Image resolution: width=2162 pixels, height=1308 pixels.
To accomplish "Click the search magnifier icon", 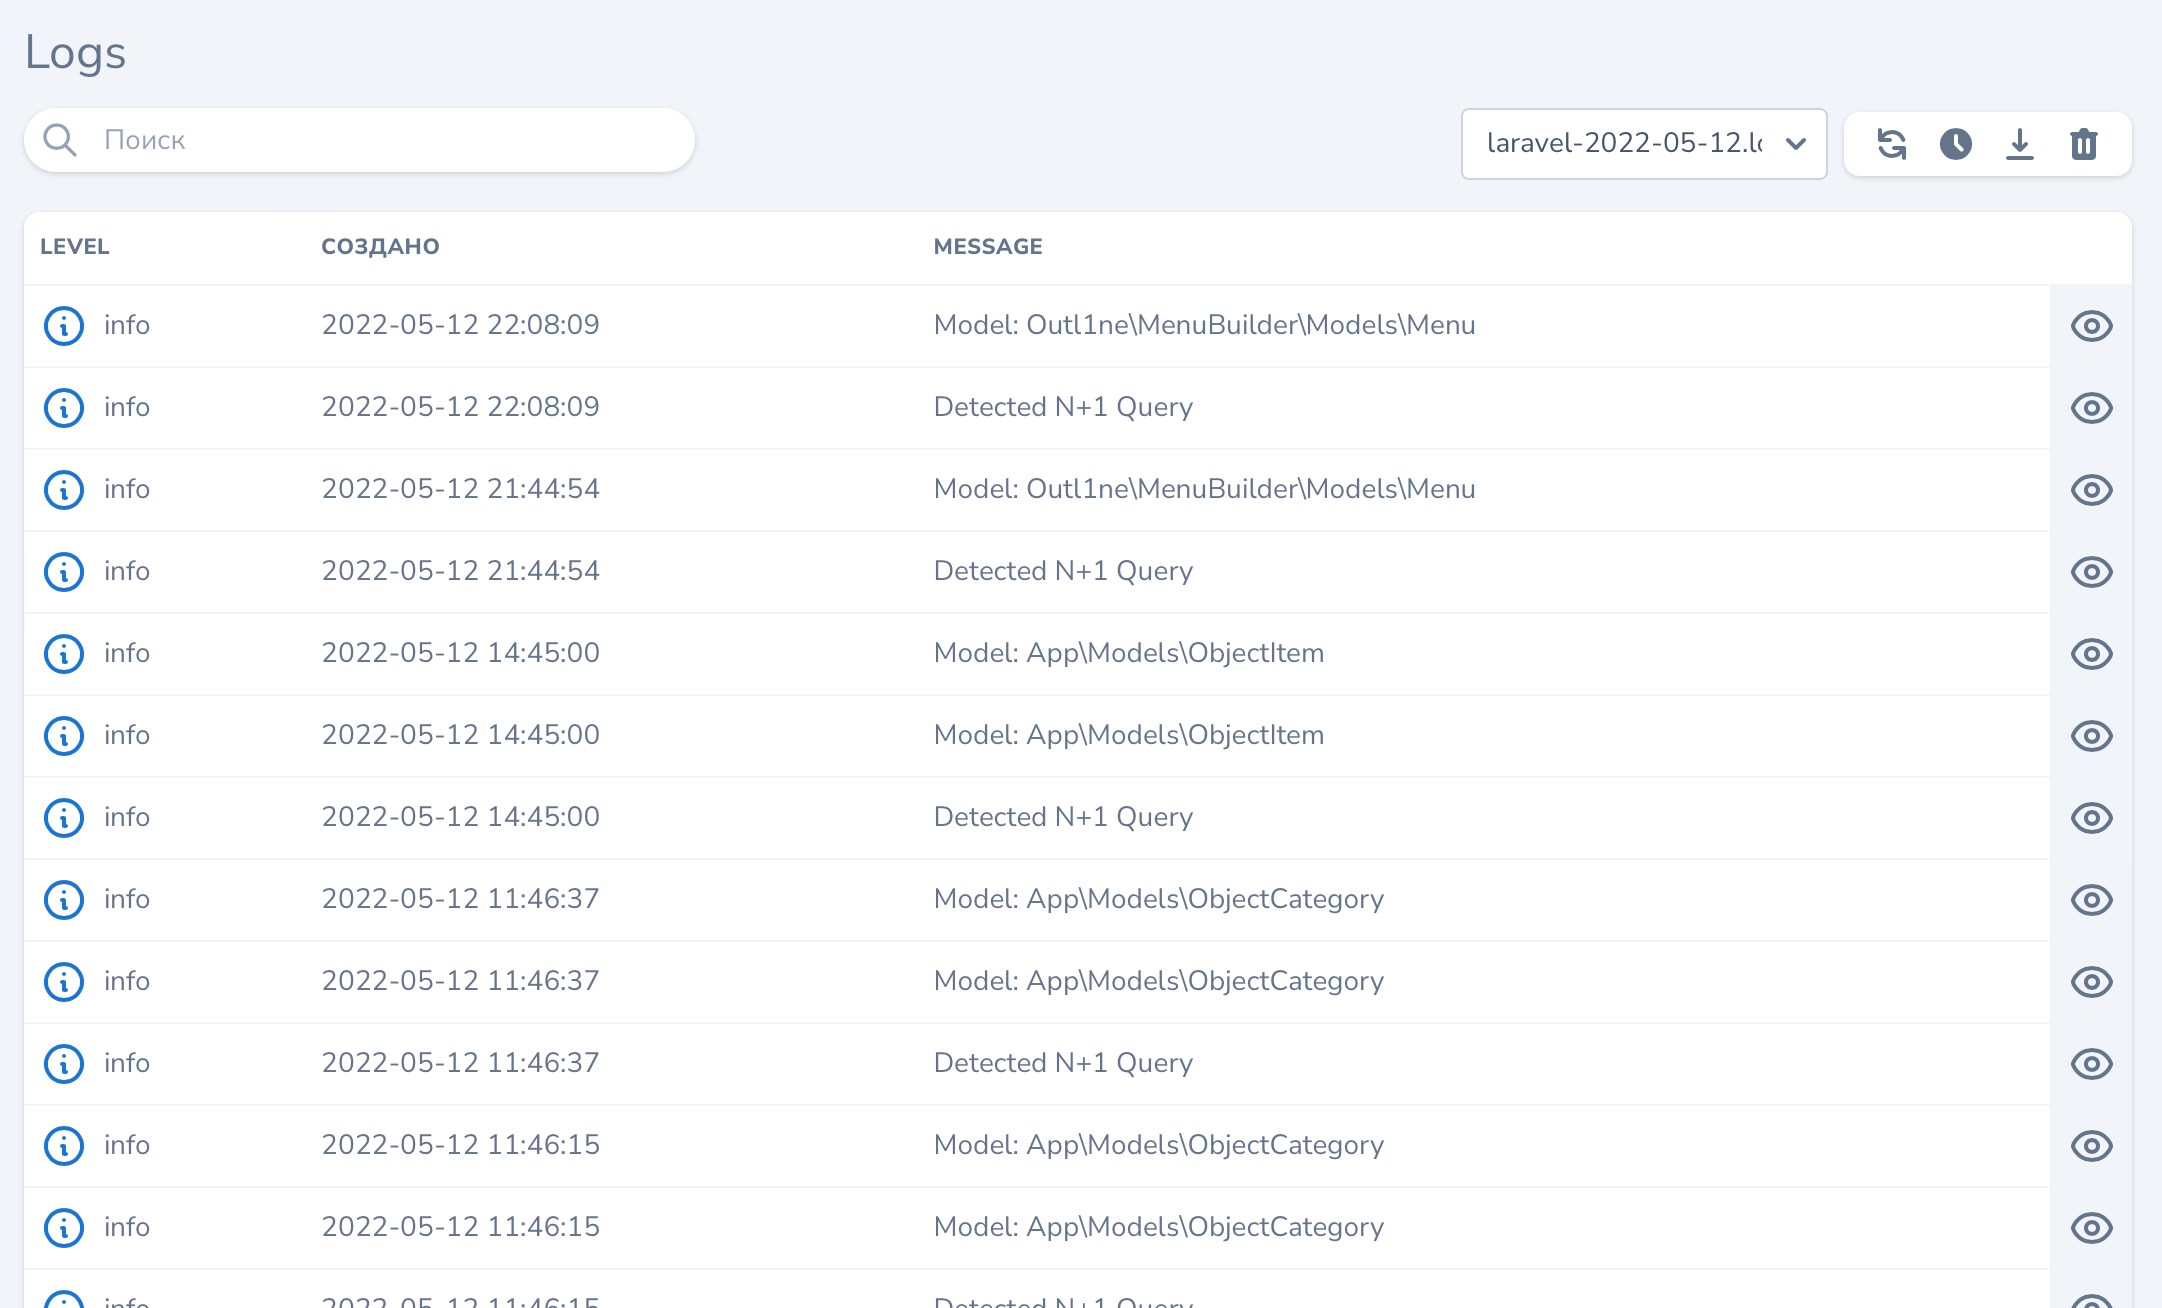I will tap(60, 140).
